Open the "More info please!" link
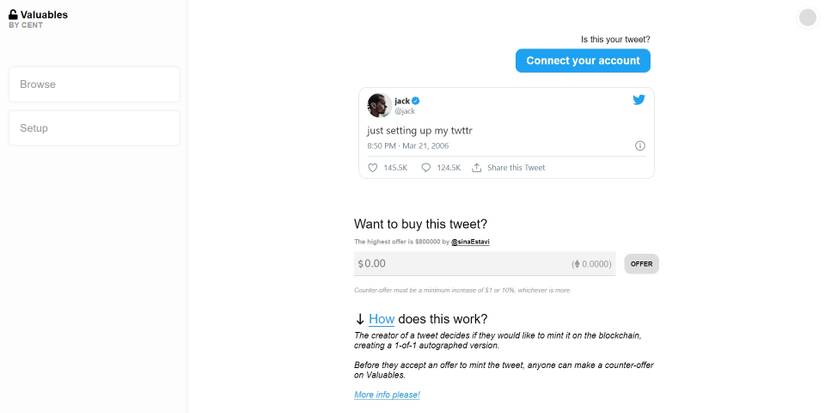Image resolution: width=825 pixels, height=413 pixels. (x=387, y=395)
